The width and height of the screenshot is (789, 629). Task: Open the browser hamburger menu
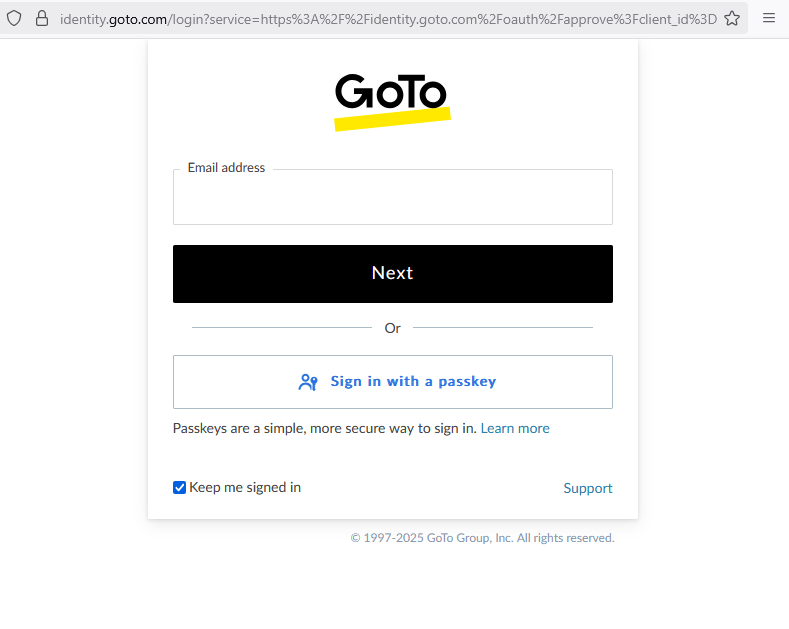click(x=769, y=18)
